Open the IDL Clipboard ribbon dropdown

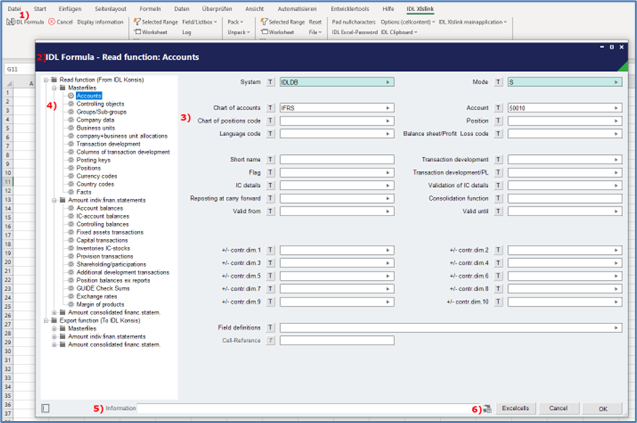coord(399,32)
